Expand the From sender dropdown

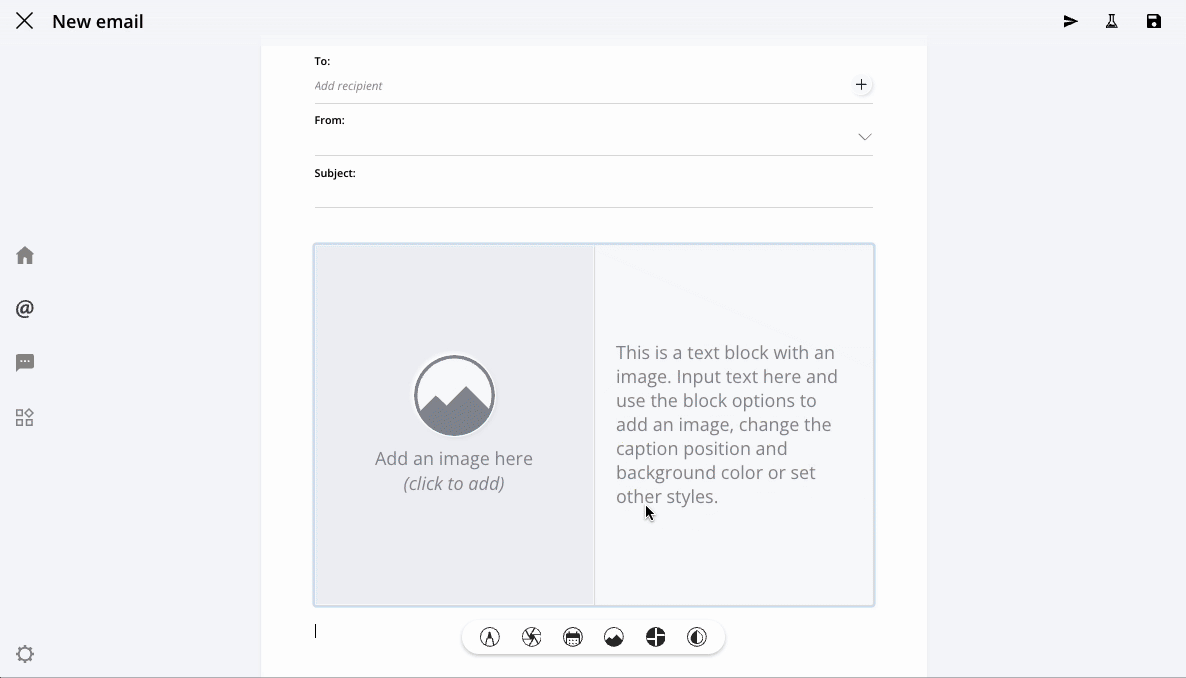(865, 137)
